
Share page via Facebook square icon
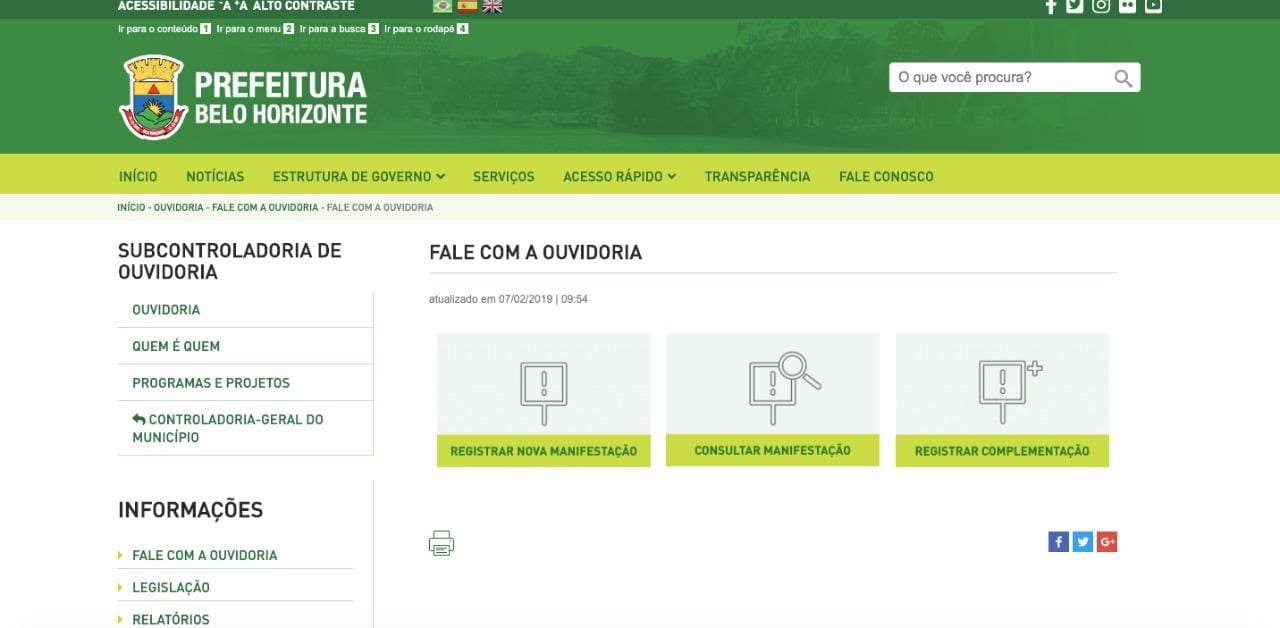click(1058, 542)
